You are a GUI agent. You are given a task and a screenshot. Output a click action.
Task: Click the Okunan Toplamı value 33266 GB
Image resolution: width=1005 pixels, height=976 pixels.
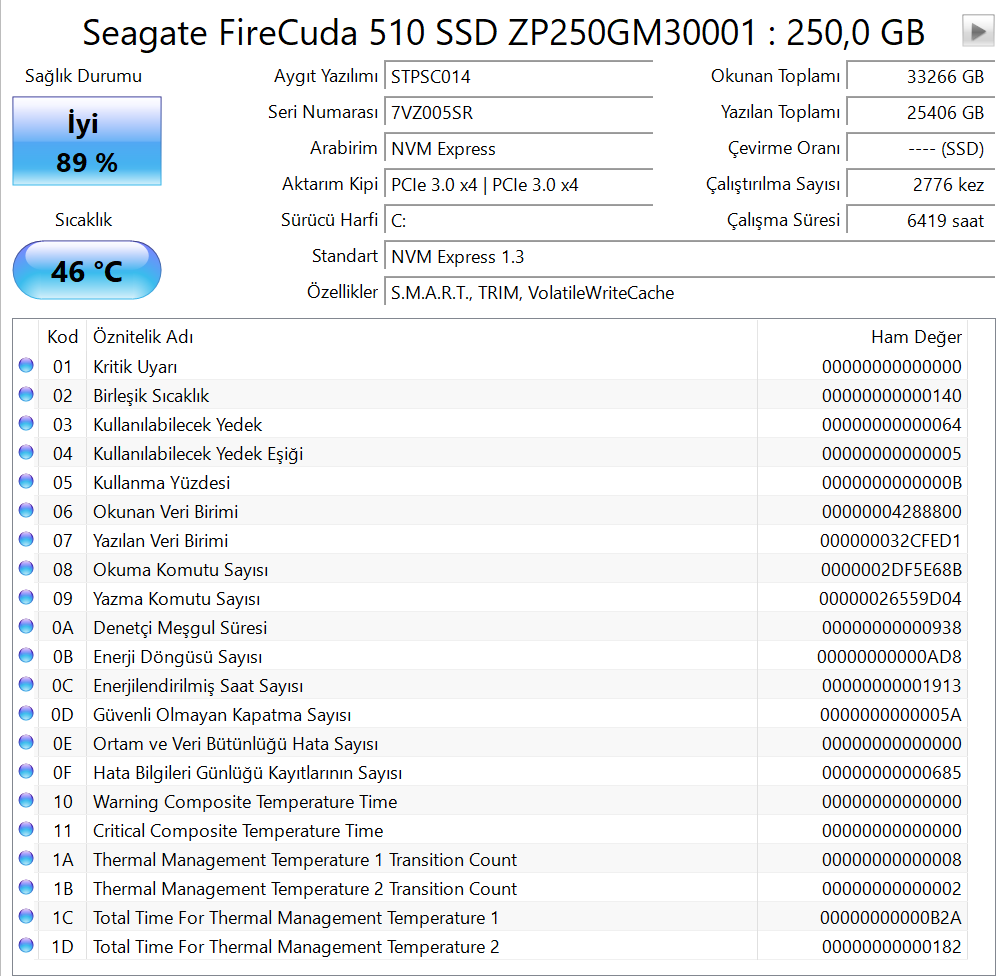(x=918, y=77)
